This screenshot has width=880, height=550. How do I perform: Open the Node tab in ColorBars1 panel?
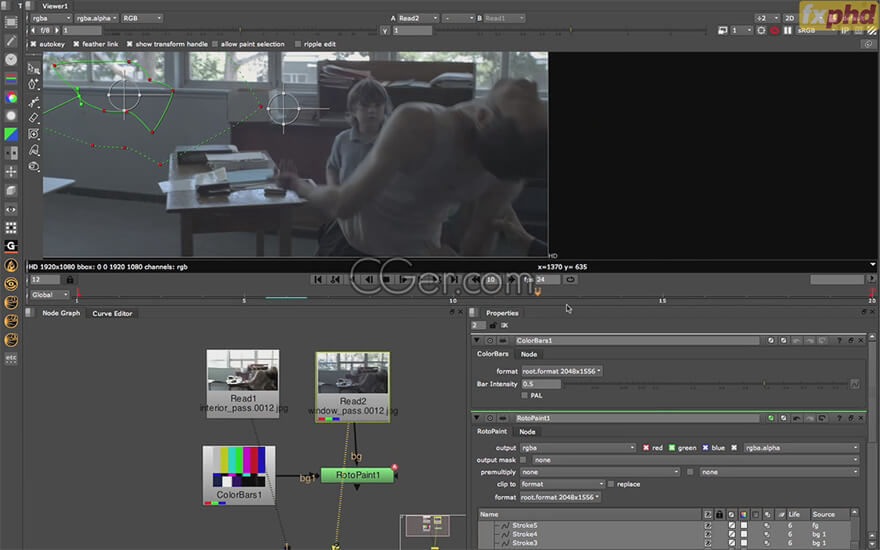[529, 354]
